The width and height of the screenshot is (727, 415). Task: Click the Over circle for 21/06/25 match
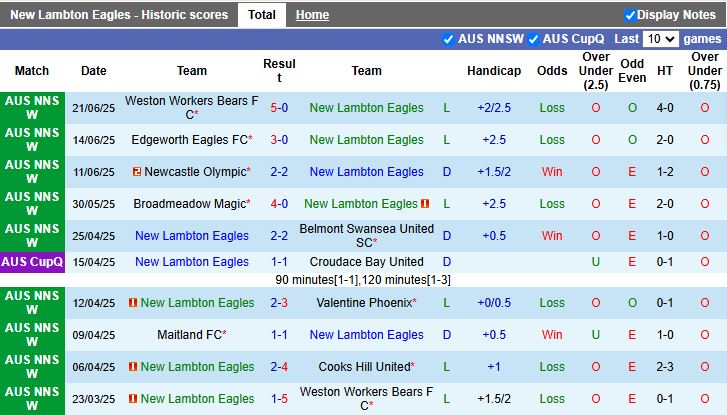[596, 108]
